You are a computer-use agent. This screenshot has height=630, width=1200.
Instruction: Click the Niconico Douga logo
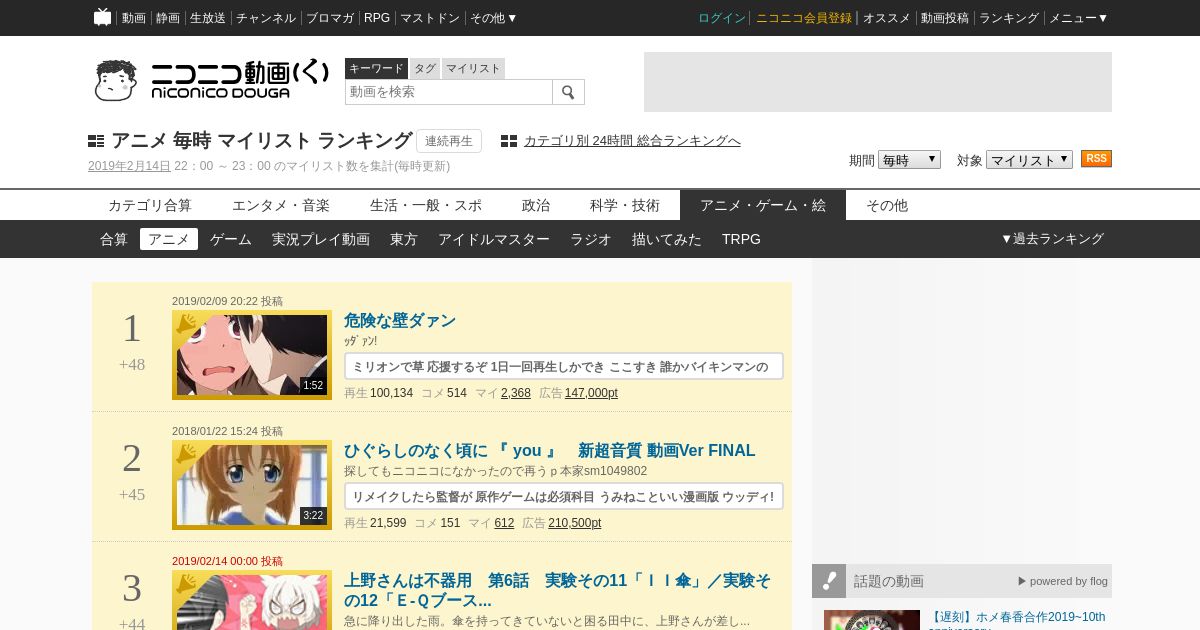coord(212,80)
